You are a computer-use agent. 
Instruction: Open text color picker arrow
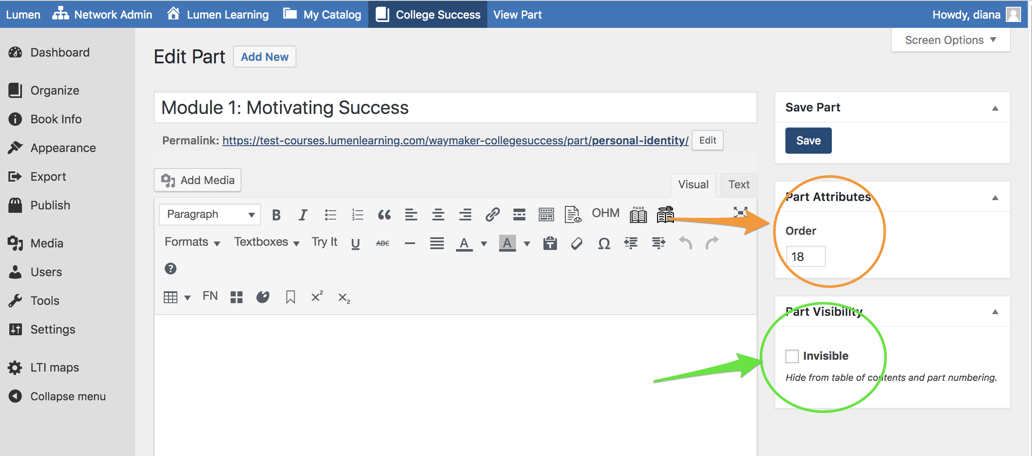point(484,244)
